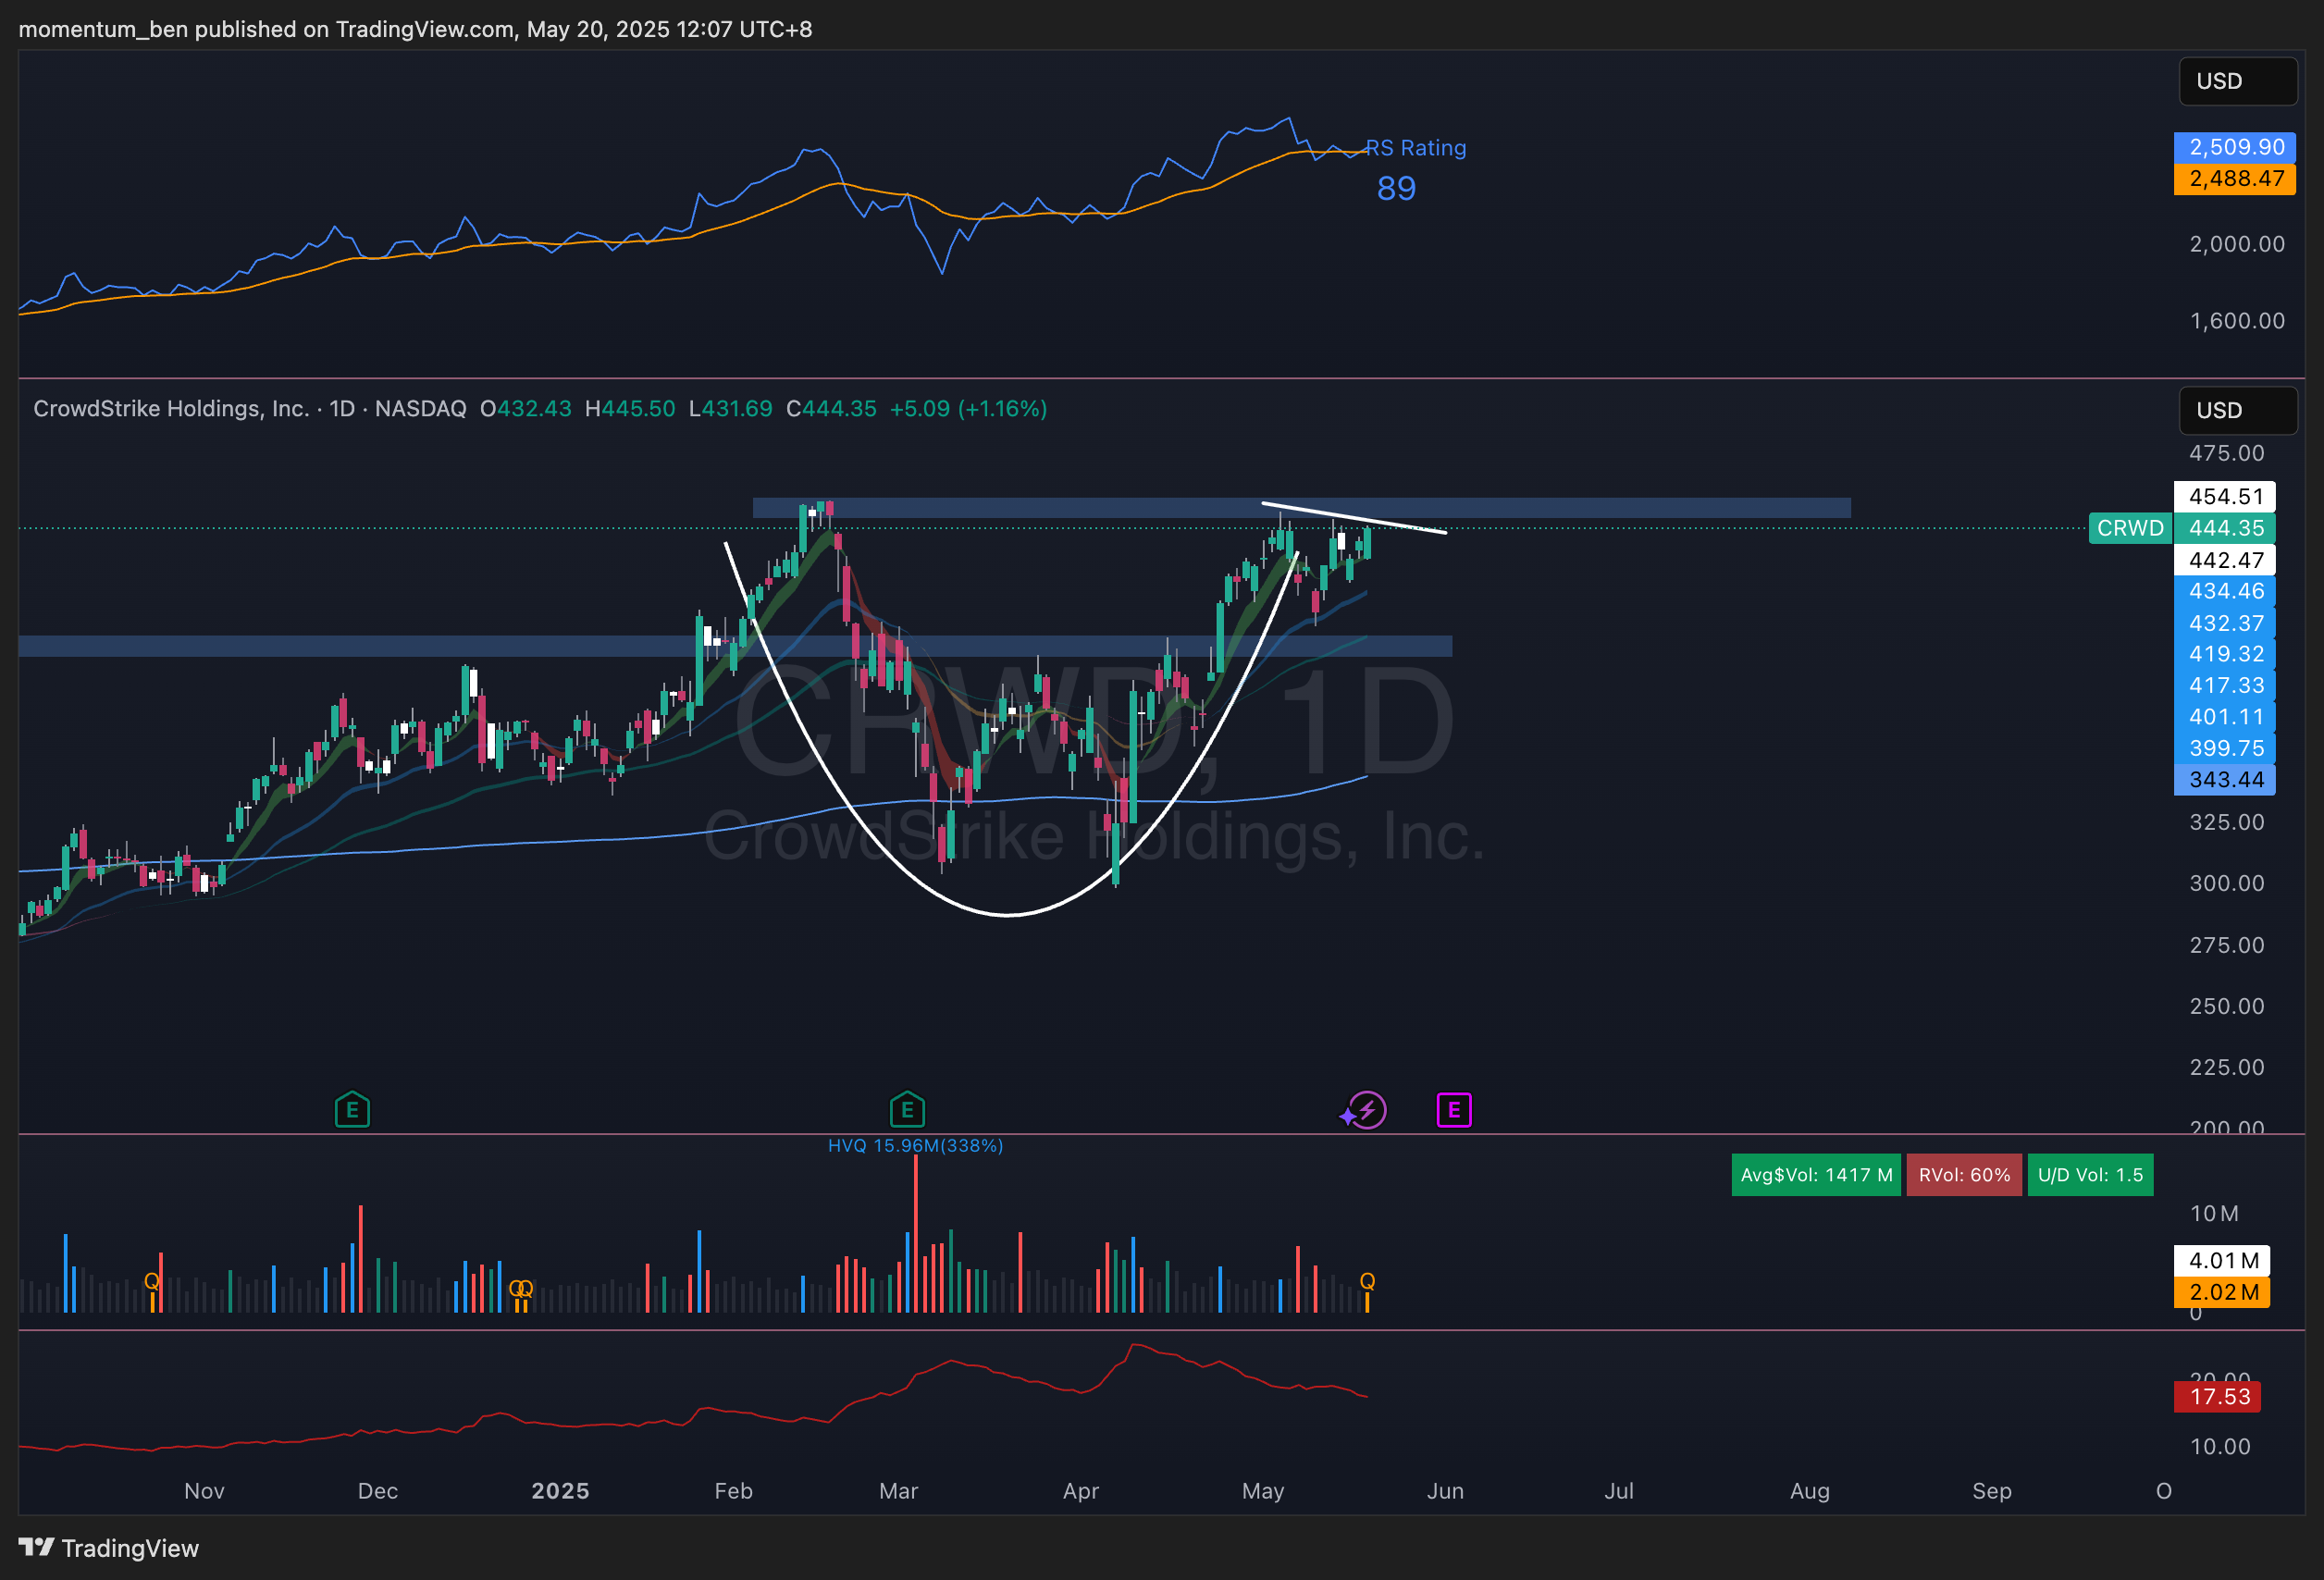The height and width of the screenshot is (1580, 2324).
Task: Click the U/D Vol 1.5 badge
Action: [2090, 1175]
